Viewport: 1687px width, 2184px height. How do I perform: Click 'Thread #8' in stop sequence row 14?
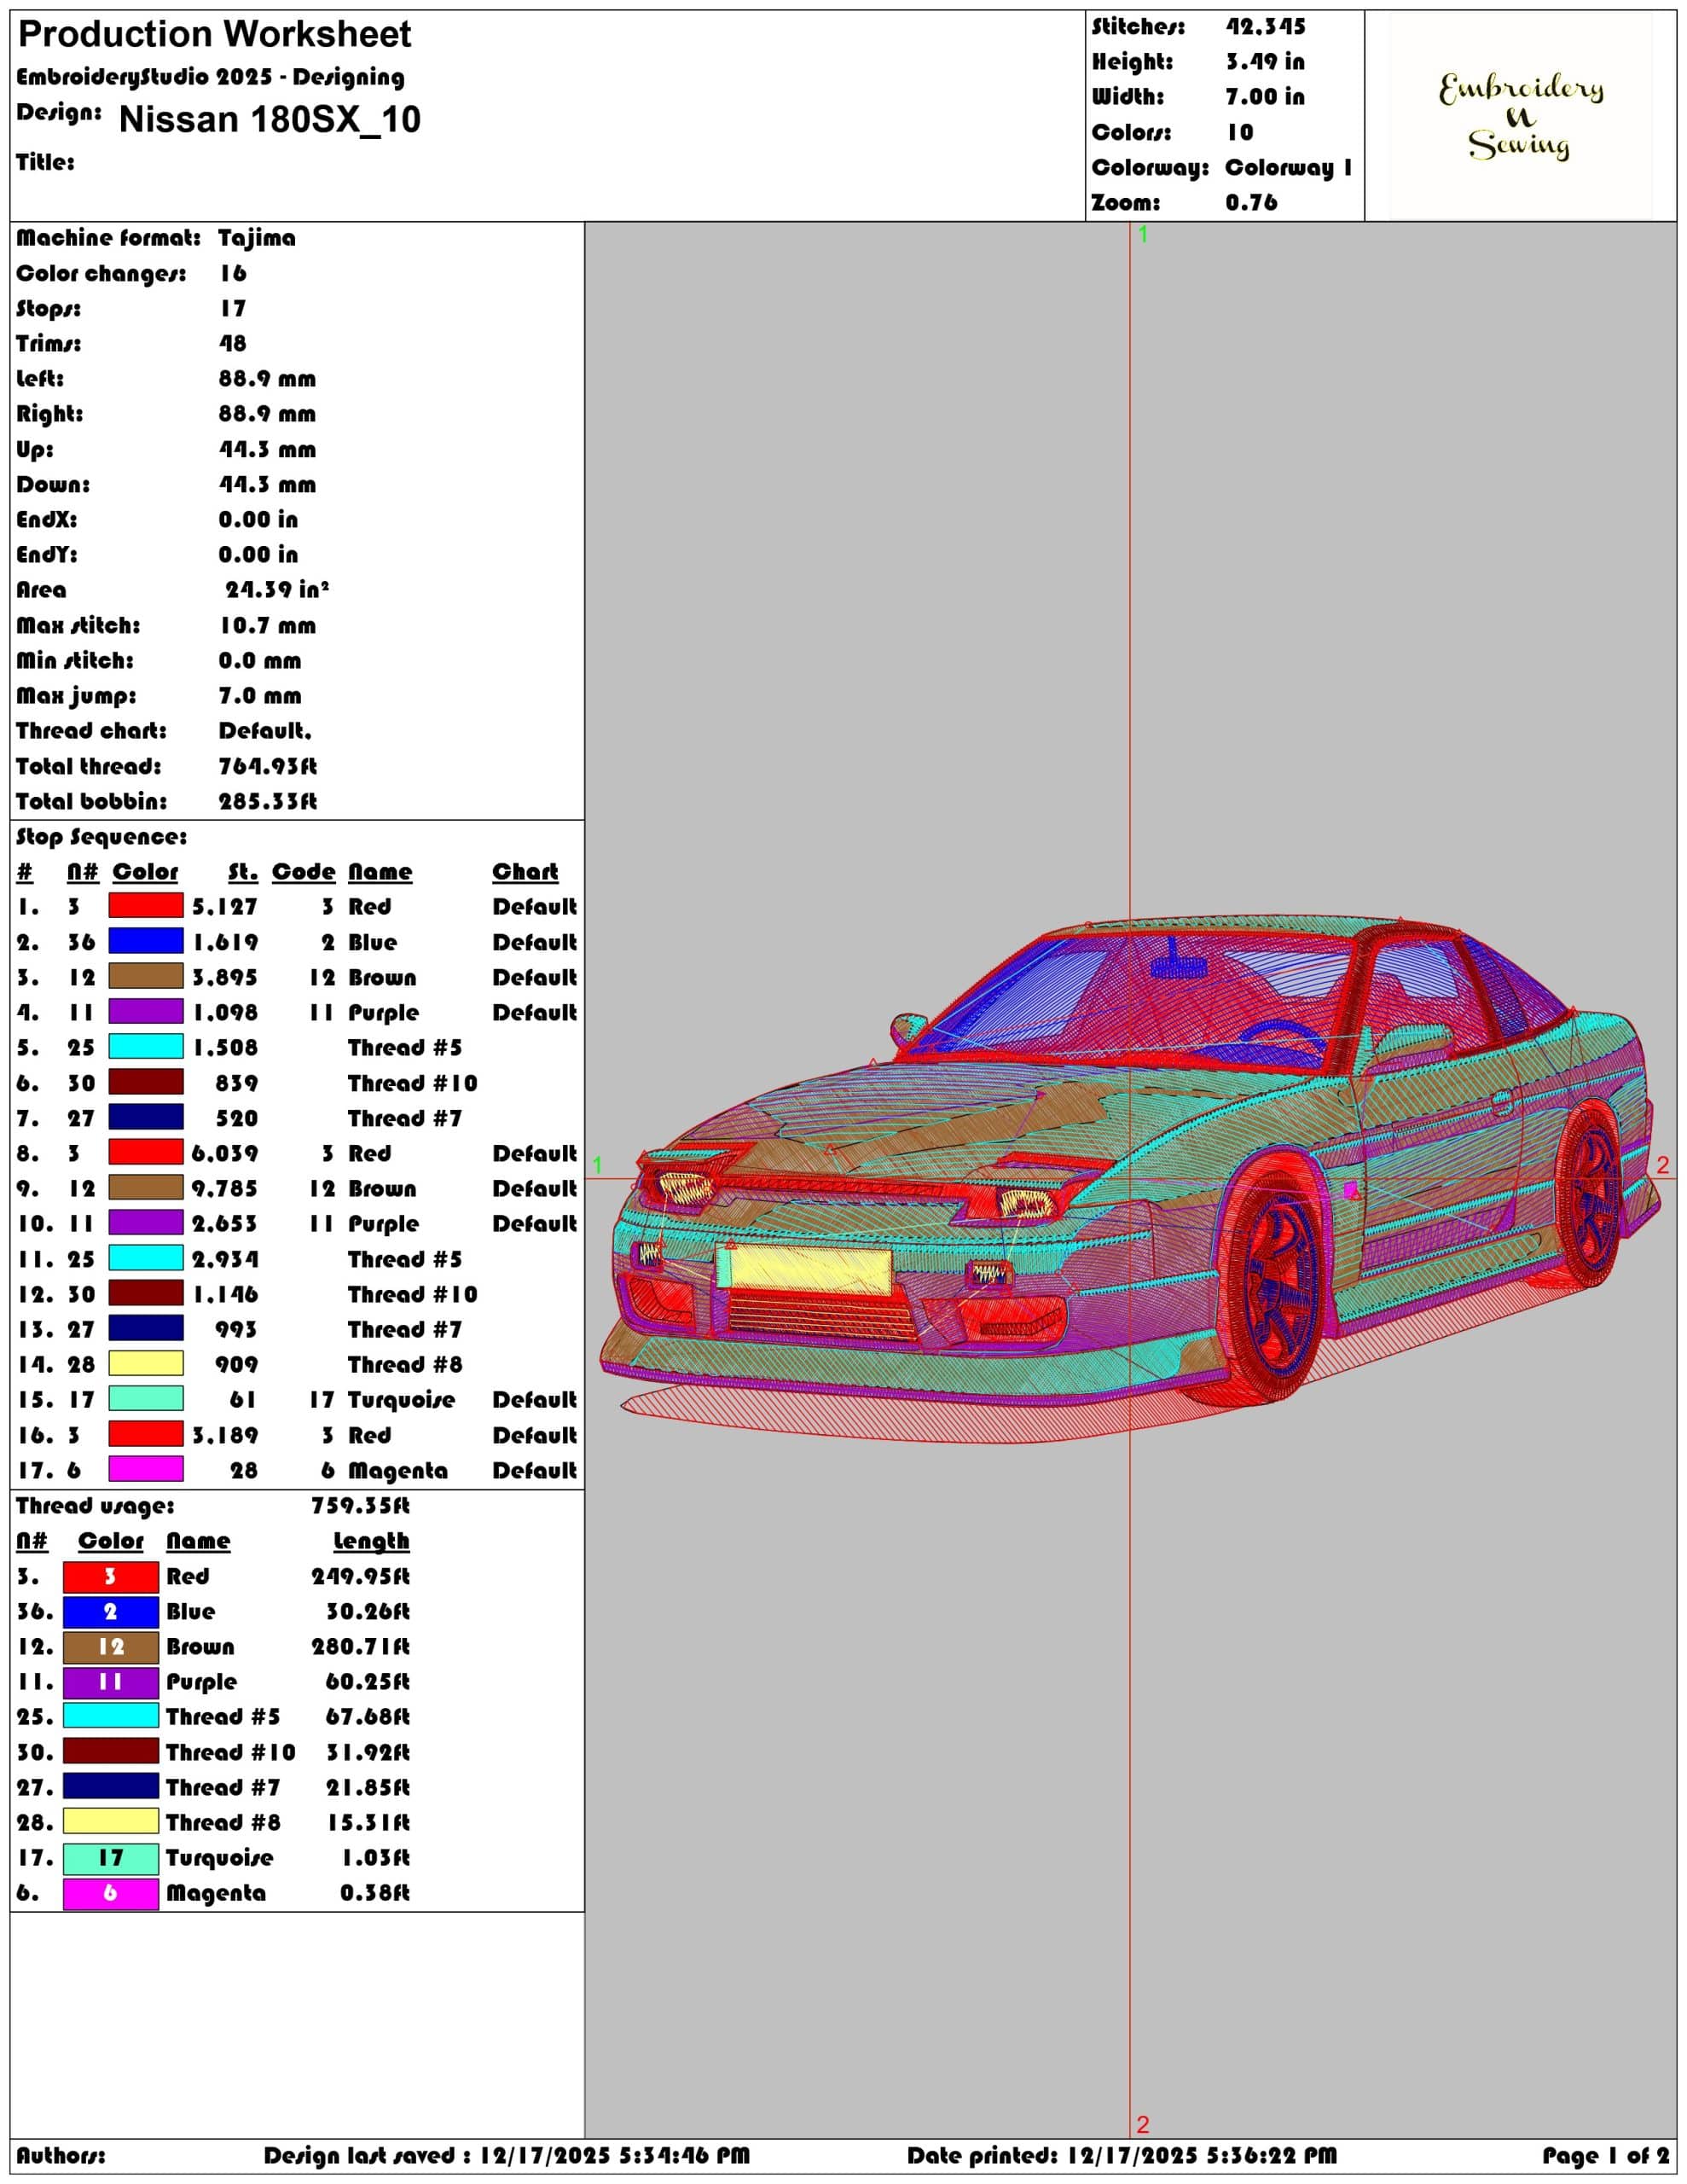405,1364
